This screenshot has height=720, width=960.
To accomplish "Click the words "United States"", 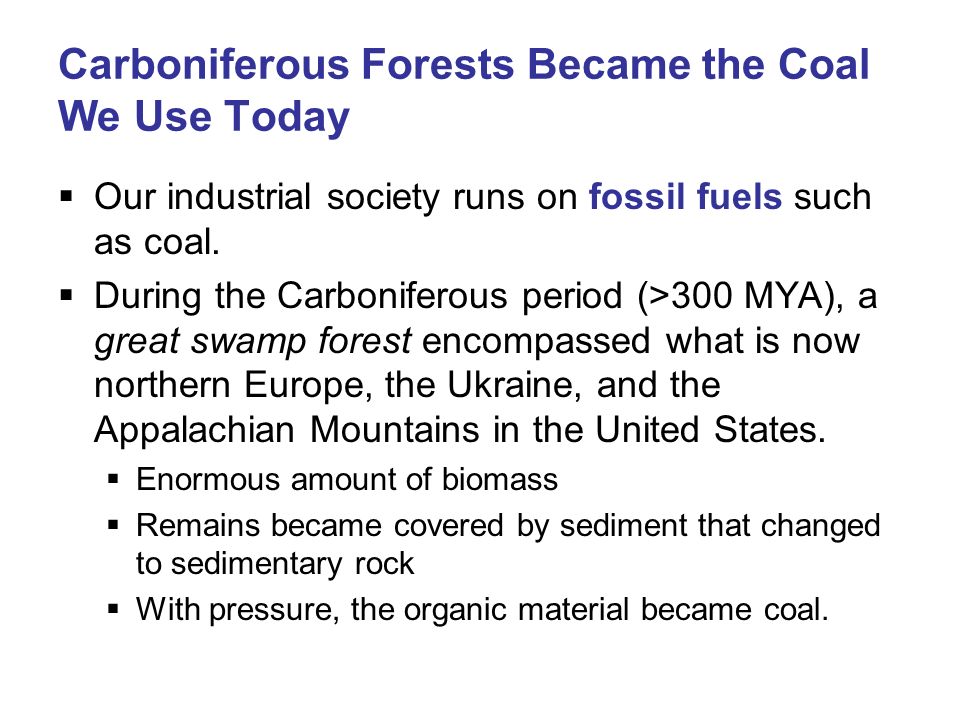I will (x=710, y=430).
